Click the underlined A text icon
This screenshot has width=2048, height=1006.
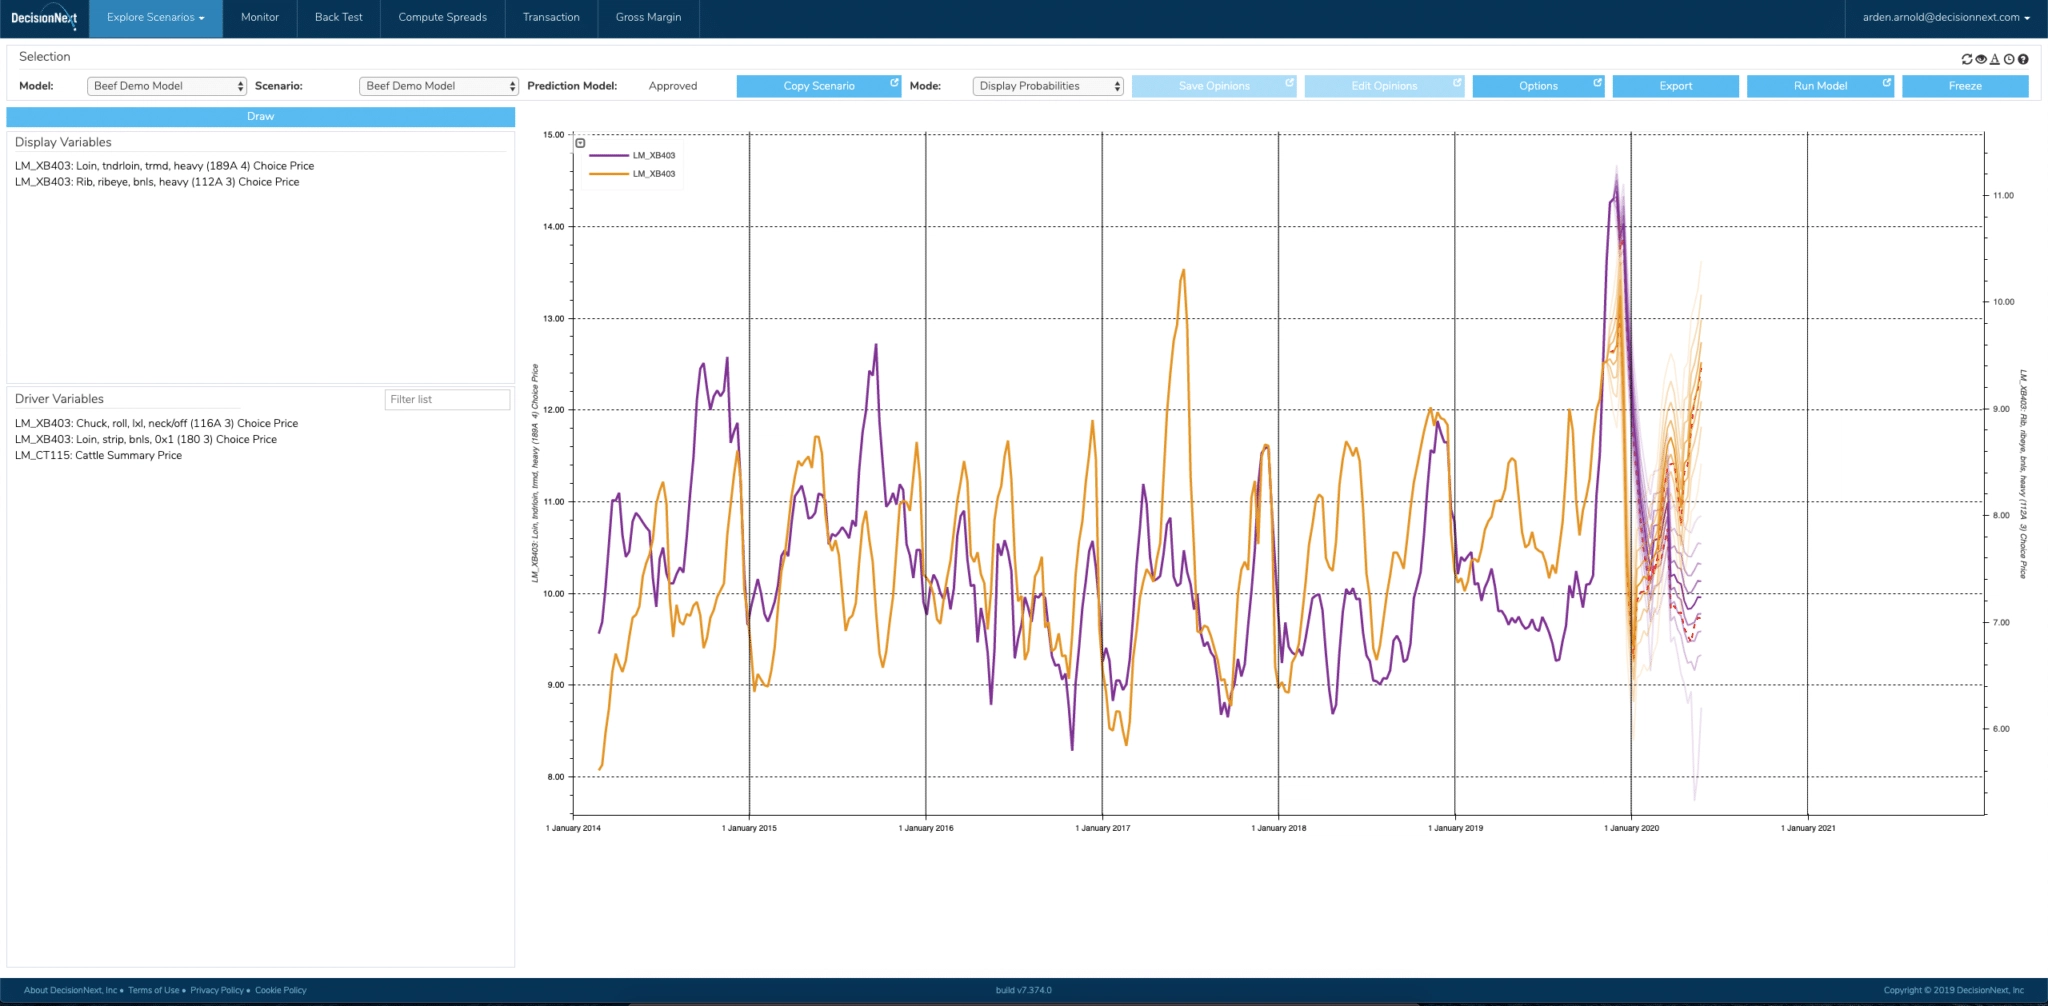[1995, 59]
